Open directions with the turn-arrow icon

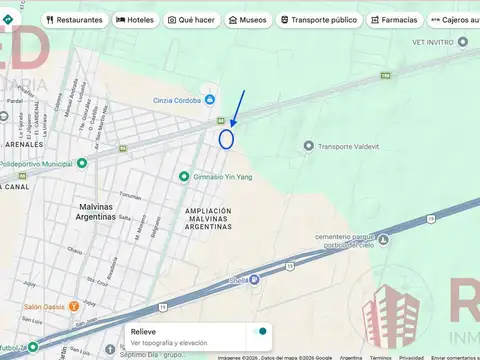tap(8, 19)
